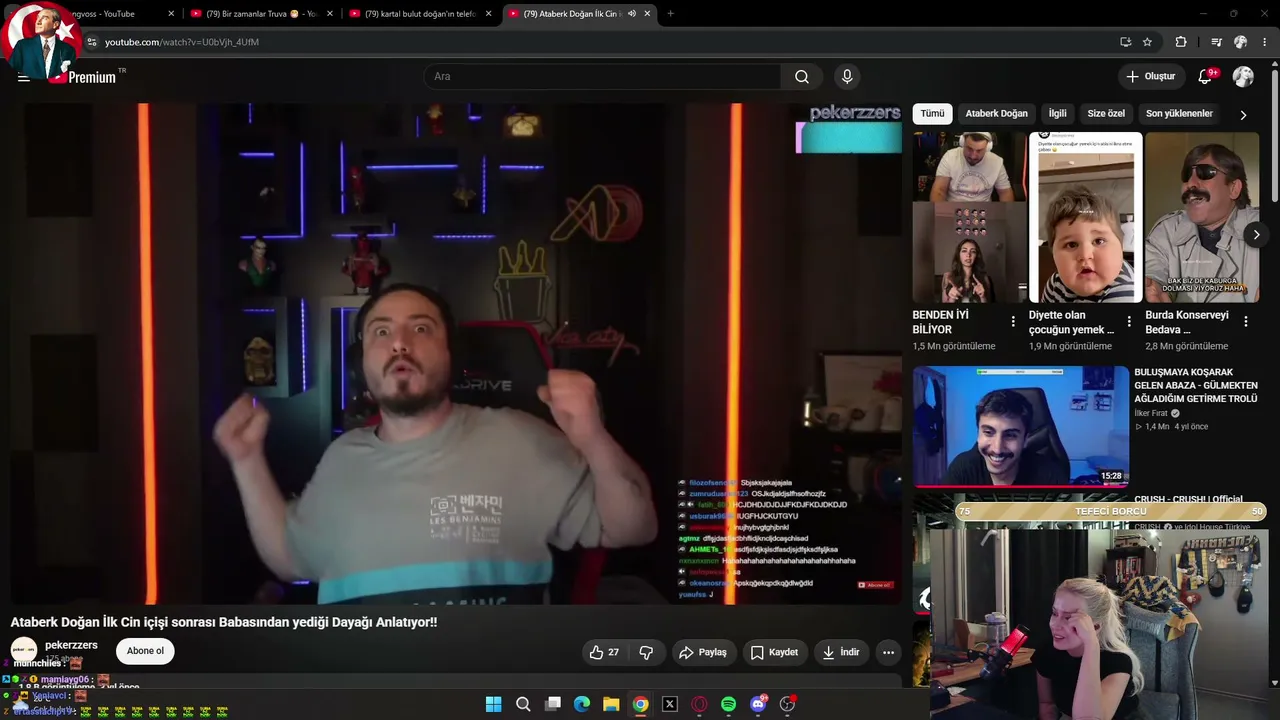1280x720 pixels.
Task: Click the Oluştur create button
Action: (x=1150, y=77)
